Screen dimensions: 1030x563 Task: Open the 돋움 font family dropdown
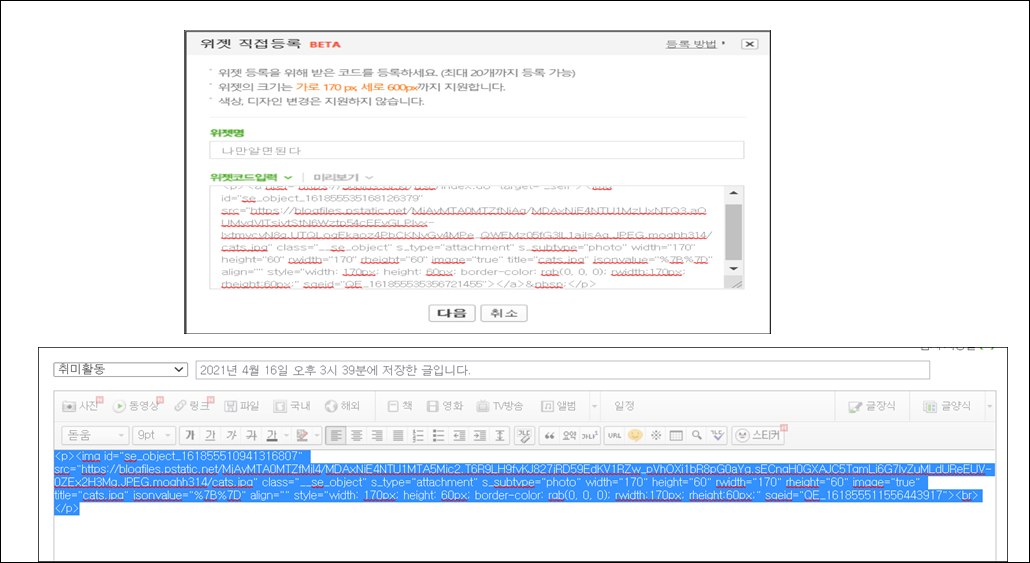95,435
